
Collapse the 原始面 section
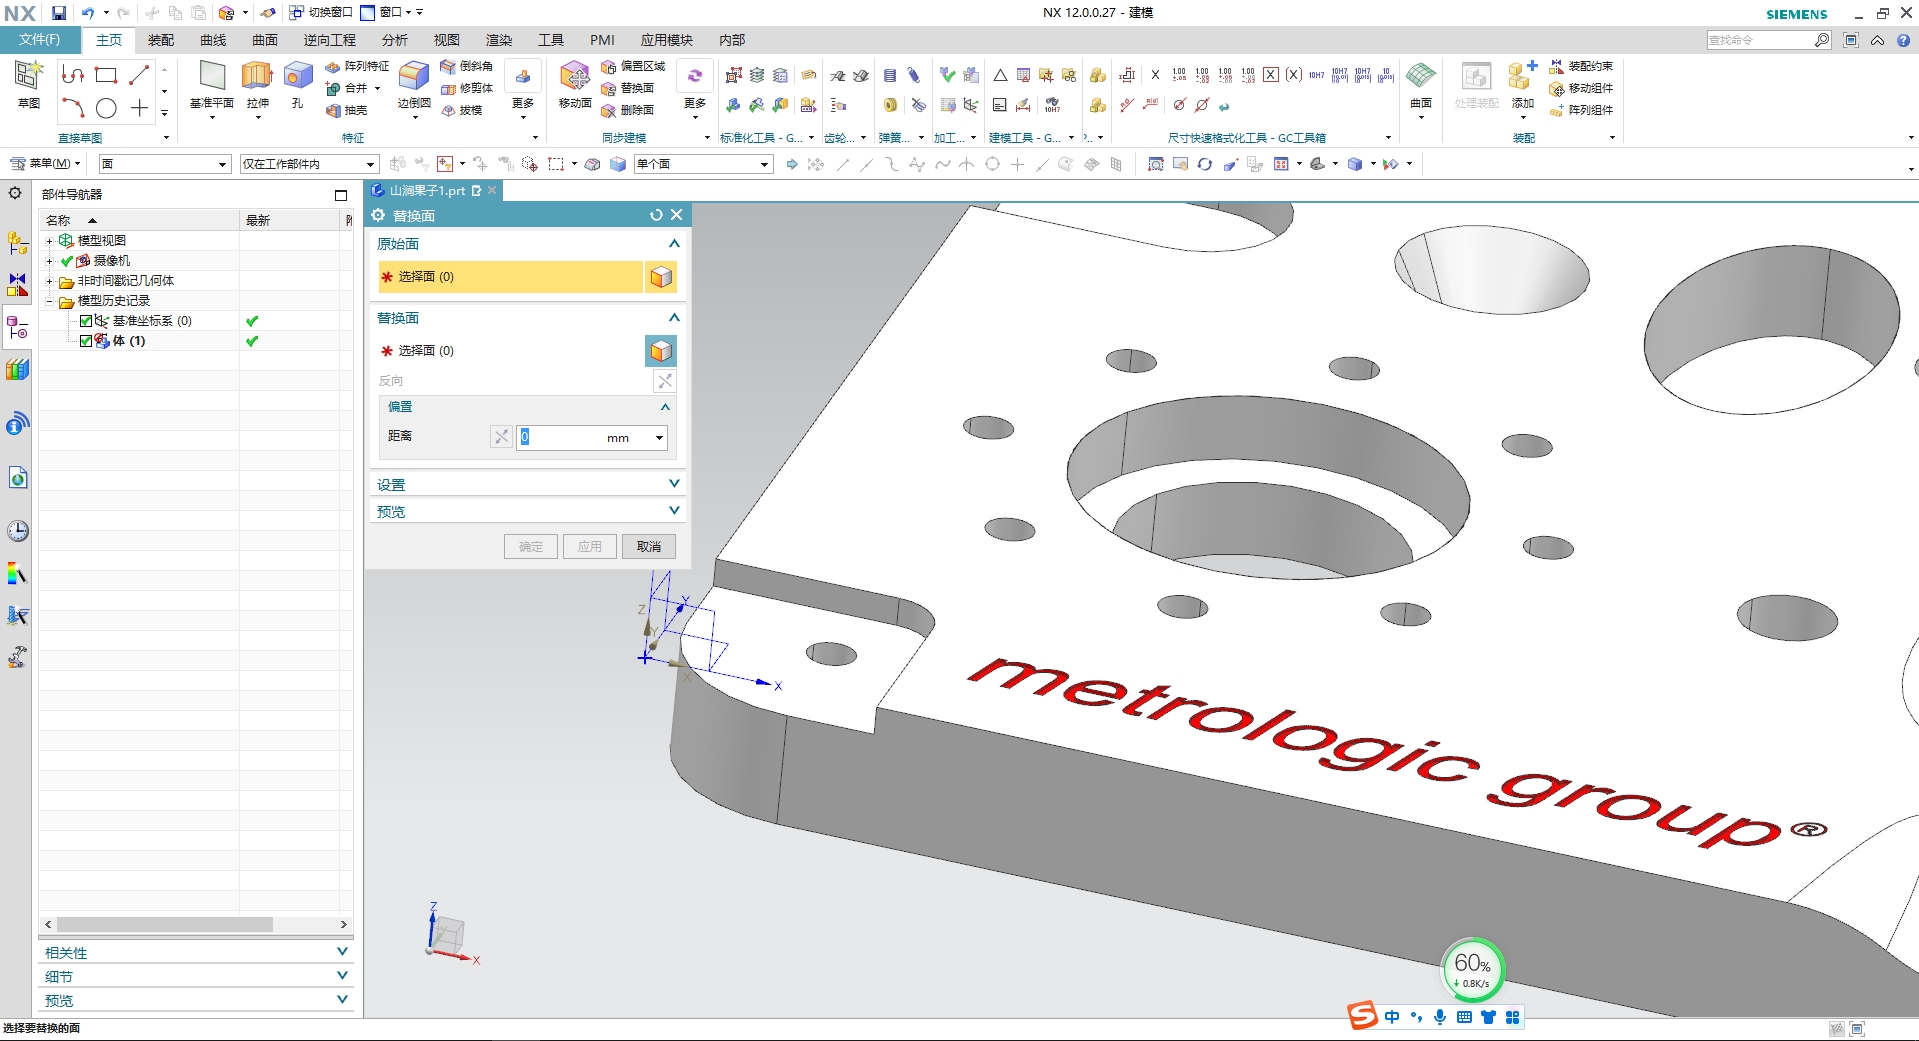coord(674,244)
